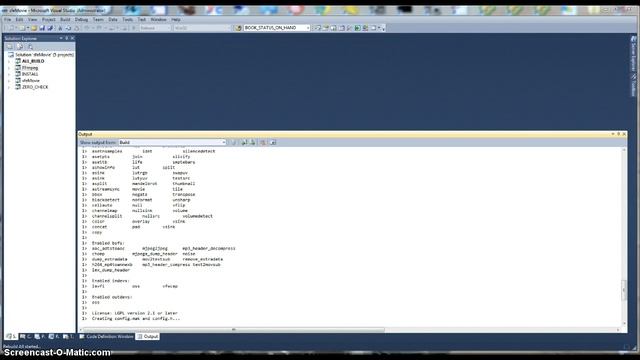Switch to the Output tab

[x=148, y=336]
